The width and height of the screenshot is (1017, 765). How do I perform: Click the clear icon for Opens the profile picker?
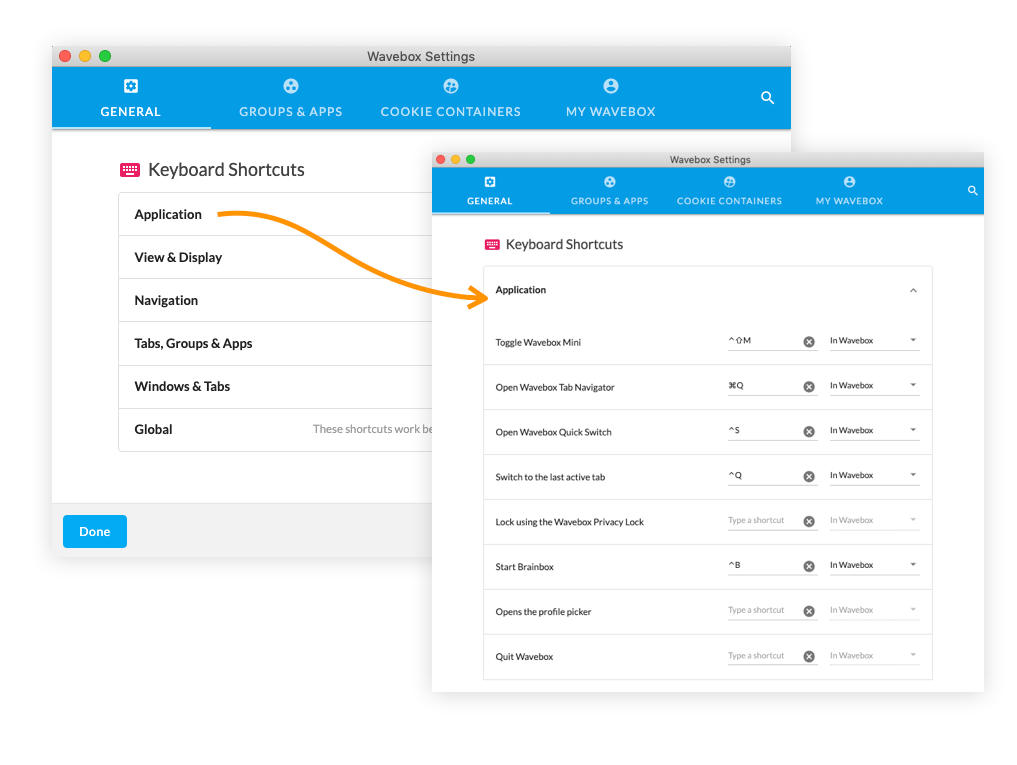(809, 611)
